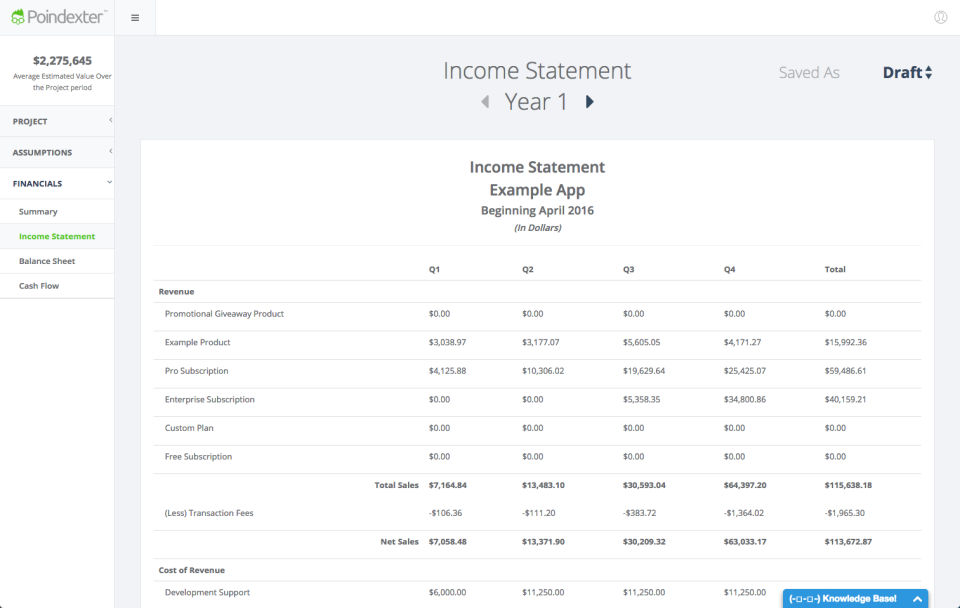Image resolution: width=960 pixels, height=608 pixels.
Task: Click Pro Subscription Q4 value $25,425.07
Action: pyautogui.click(x=744, y=371)
